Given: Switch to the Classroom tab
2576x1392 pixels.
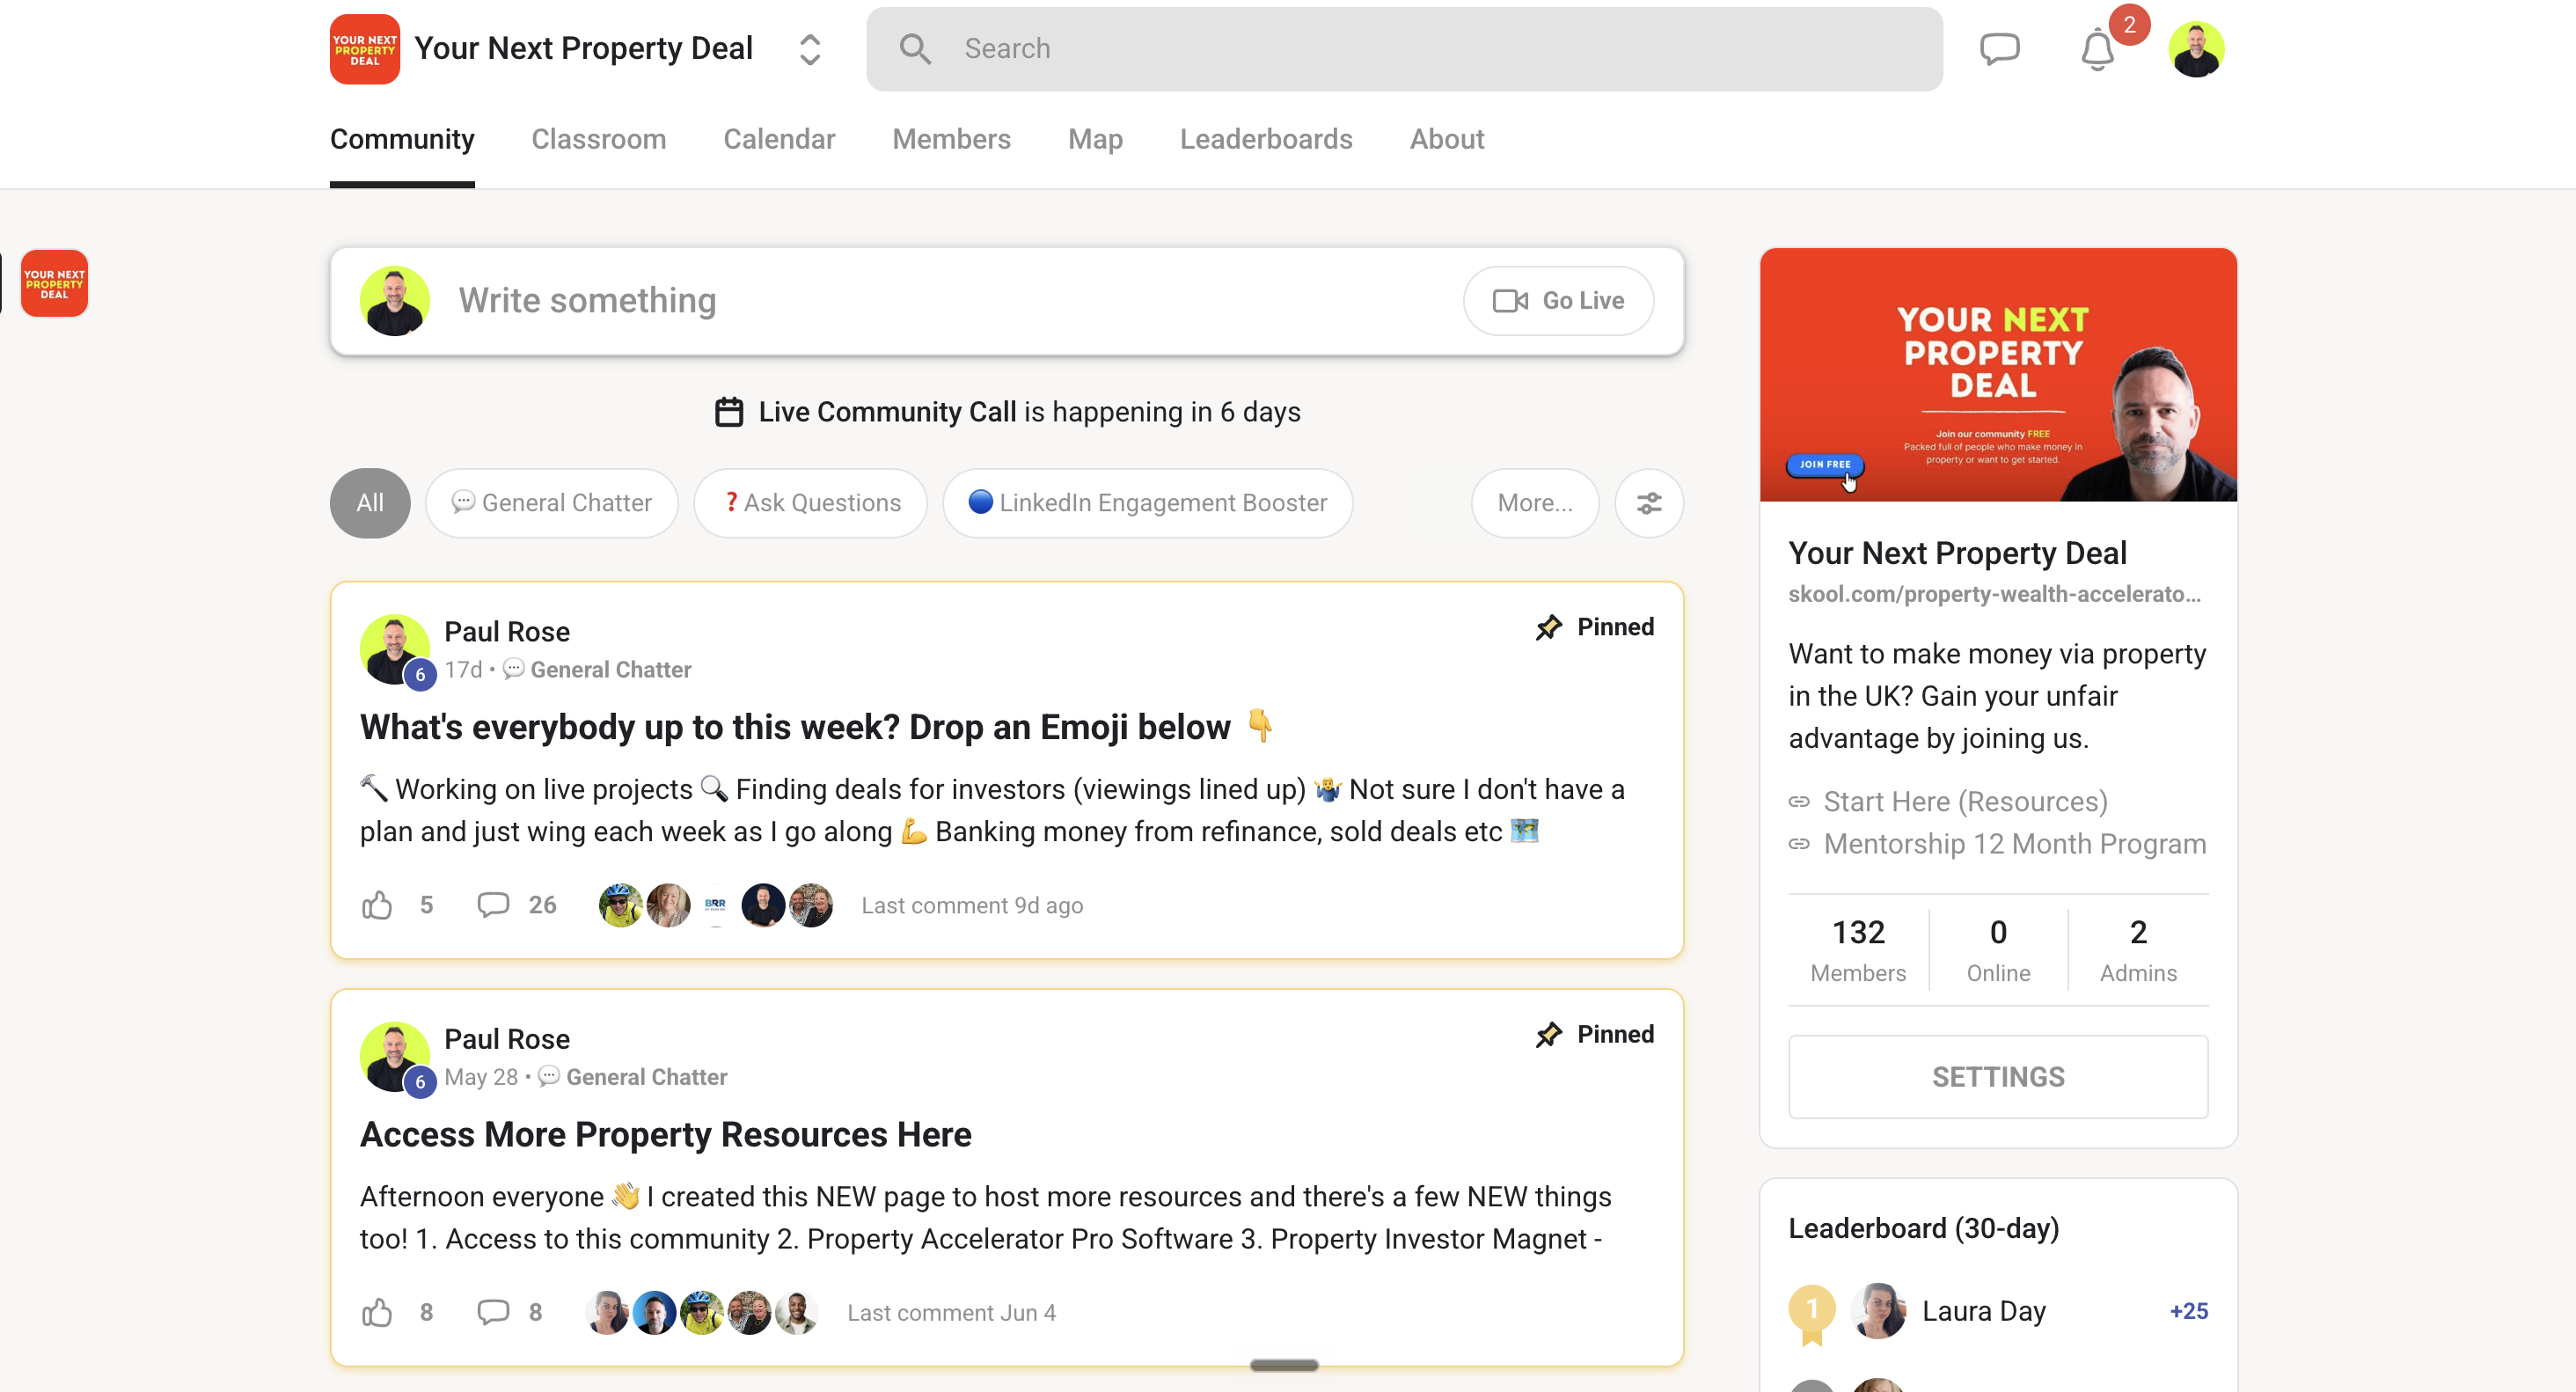Looking at the screenshot, I should [598, 139].
